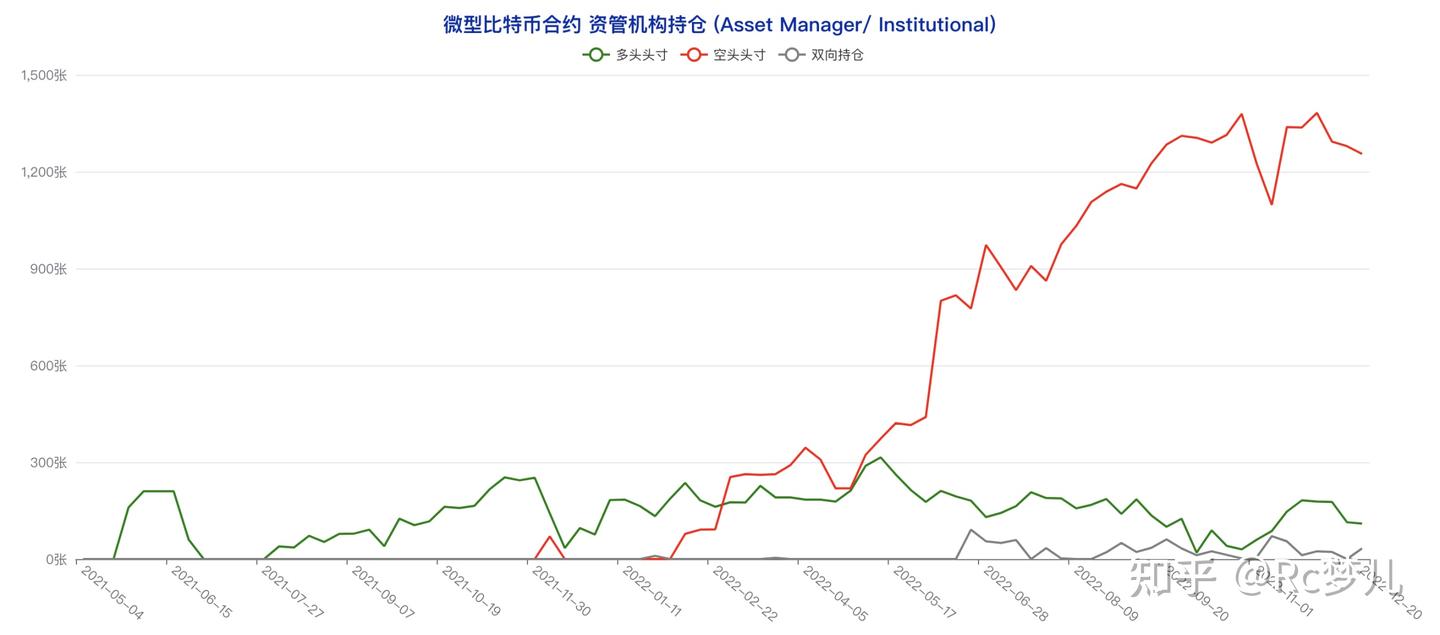The image size is (1440, 635).
Task: Toggle the 空头头寸 legend series
Action: point(723,55)
